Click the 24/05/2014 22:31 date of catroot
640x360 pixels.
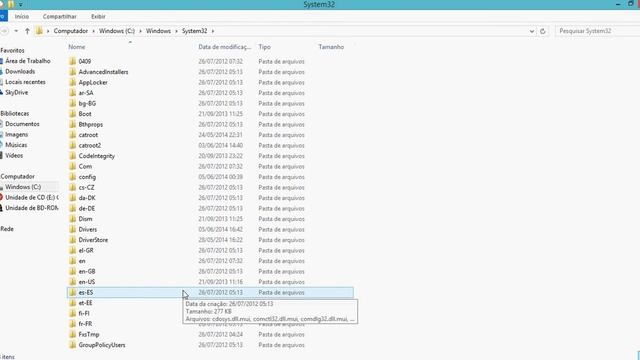point(220,135)
